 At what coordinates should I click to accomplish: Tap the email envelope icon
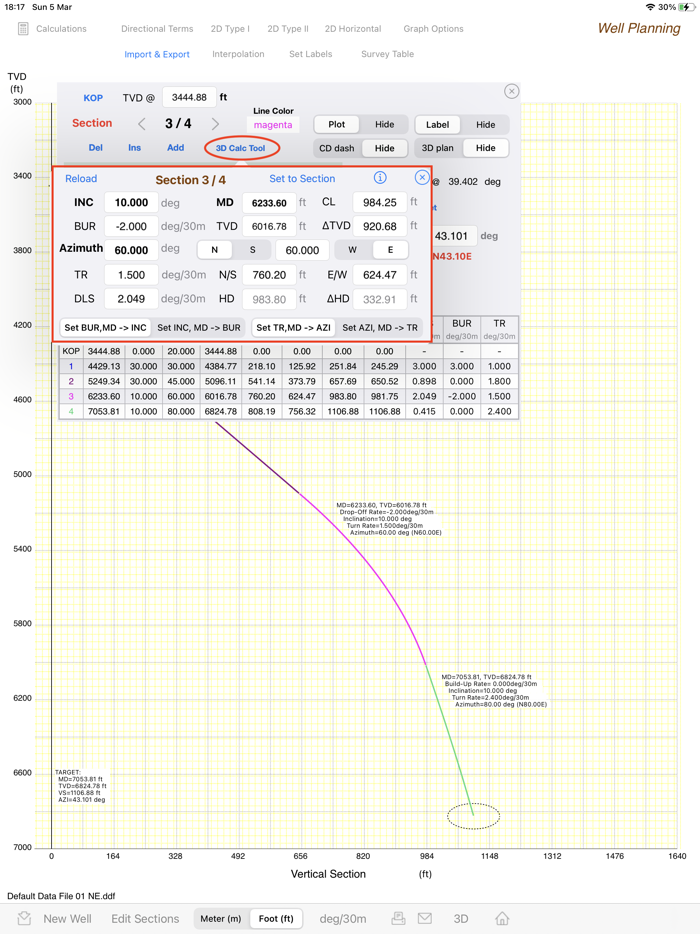425,918
